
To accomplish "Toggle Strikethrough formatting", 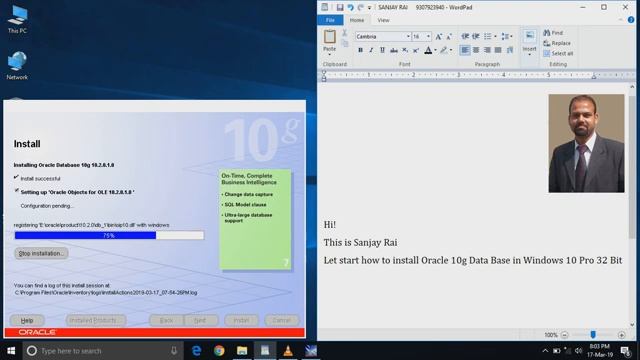I will [x=393, y=50].
